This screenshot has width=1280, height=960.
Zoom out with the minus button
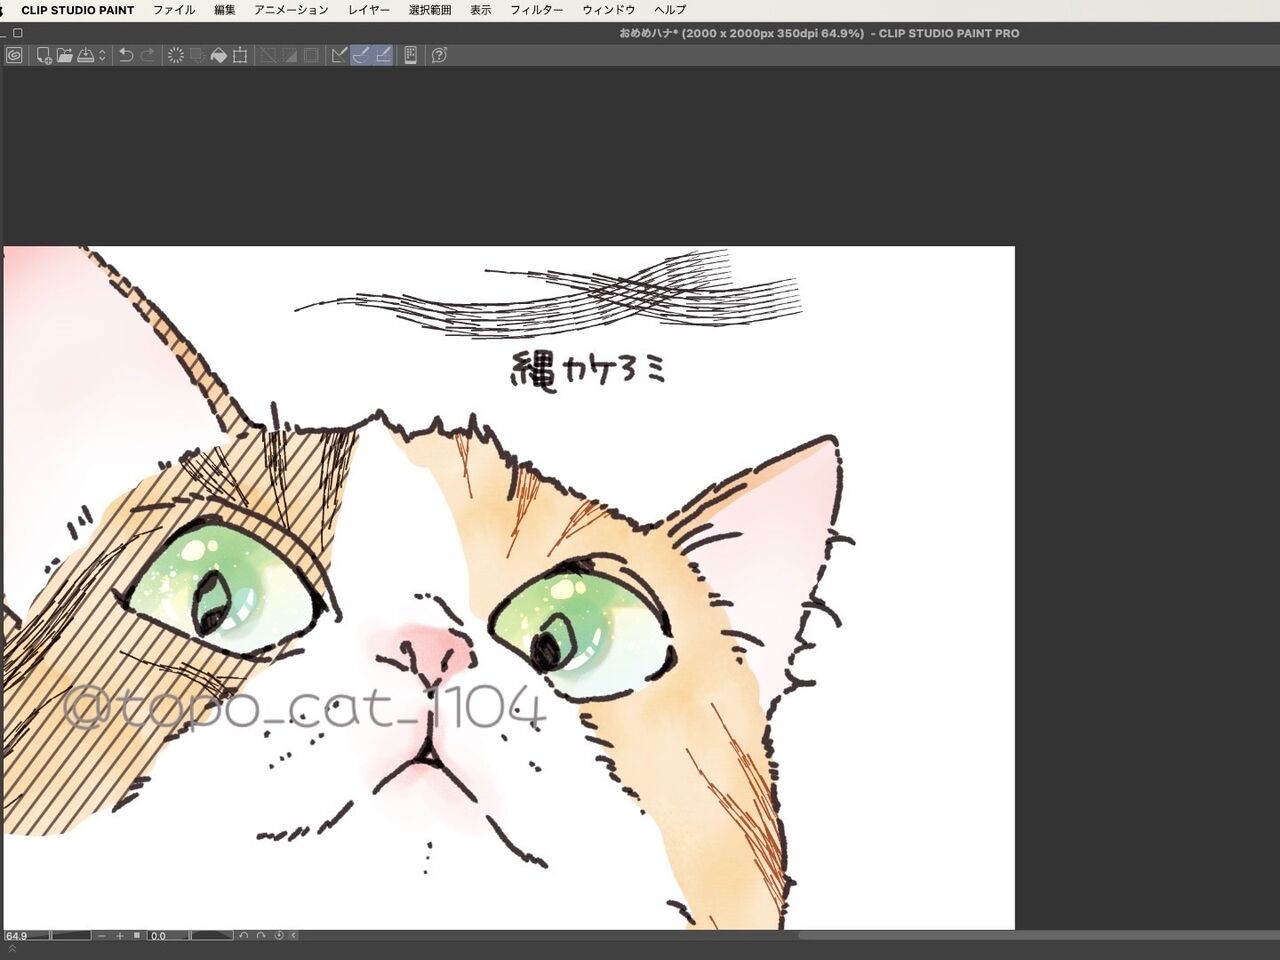pyautogui.click(x=102, y=936)
